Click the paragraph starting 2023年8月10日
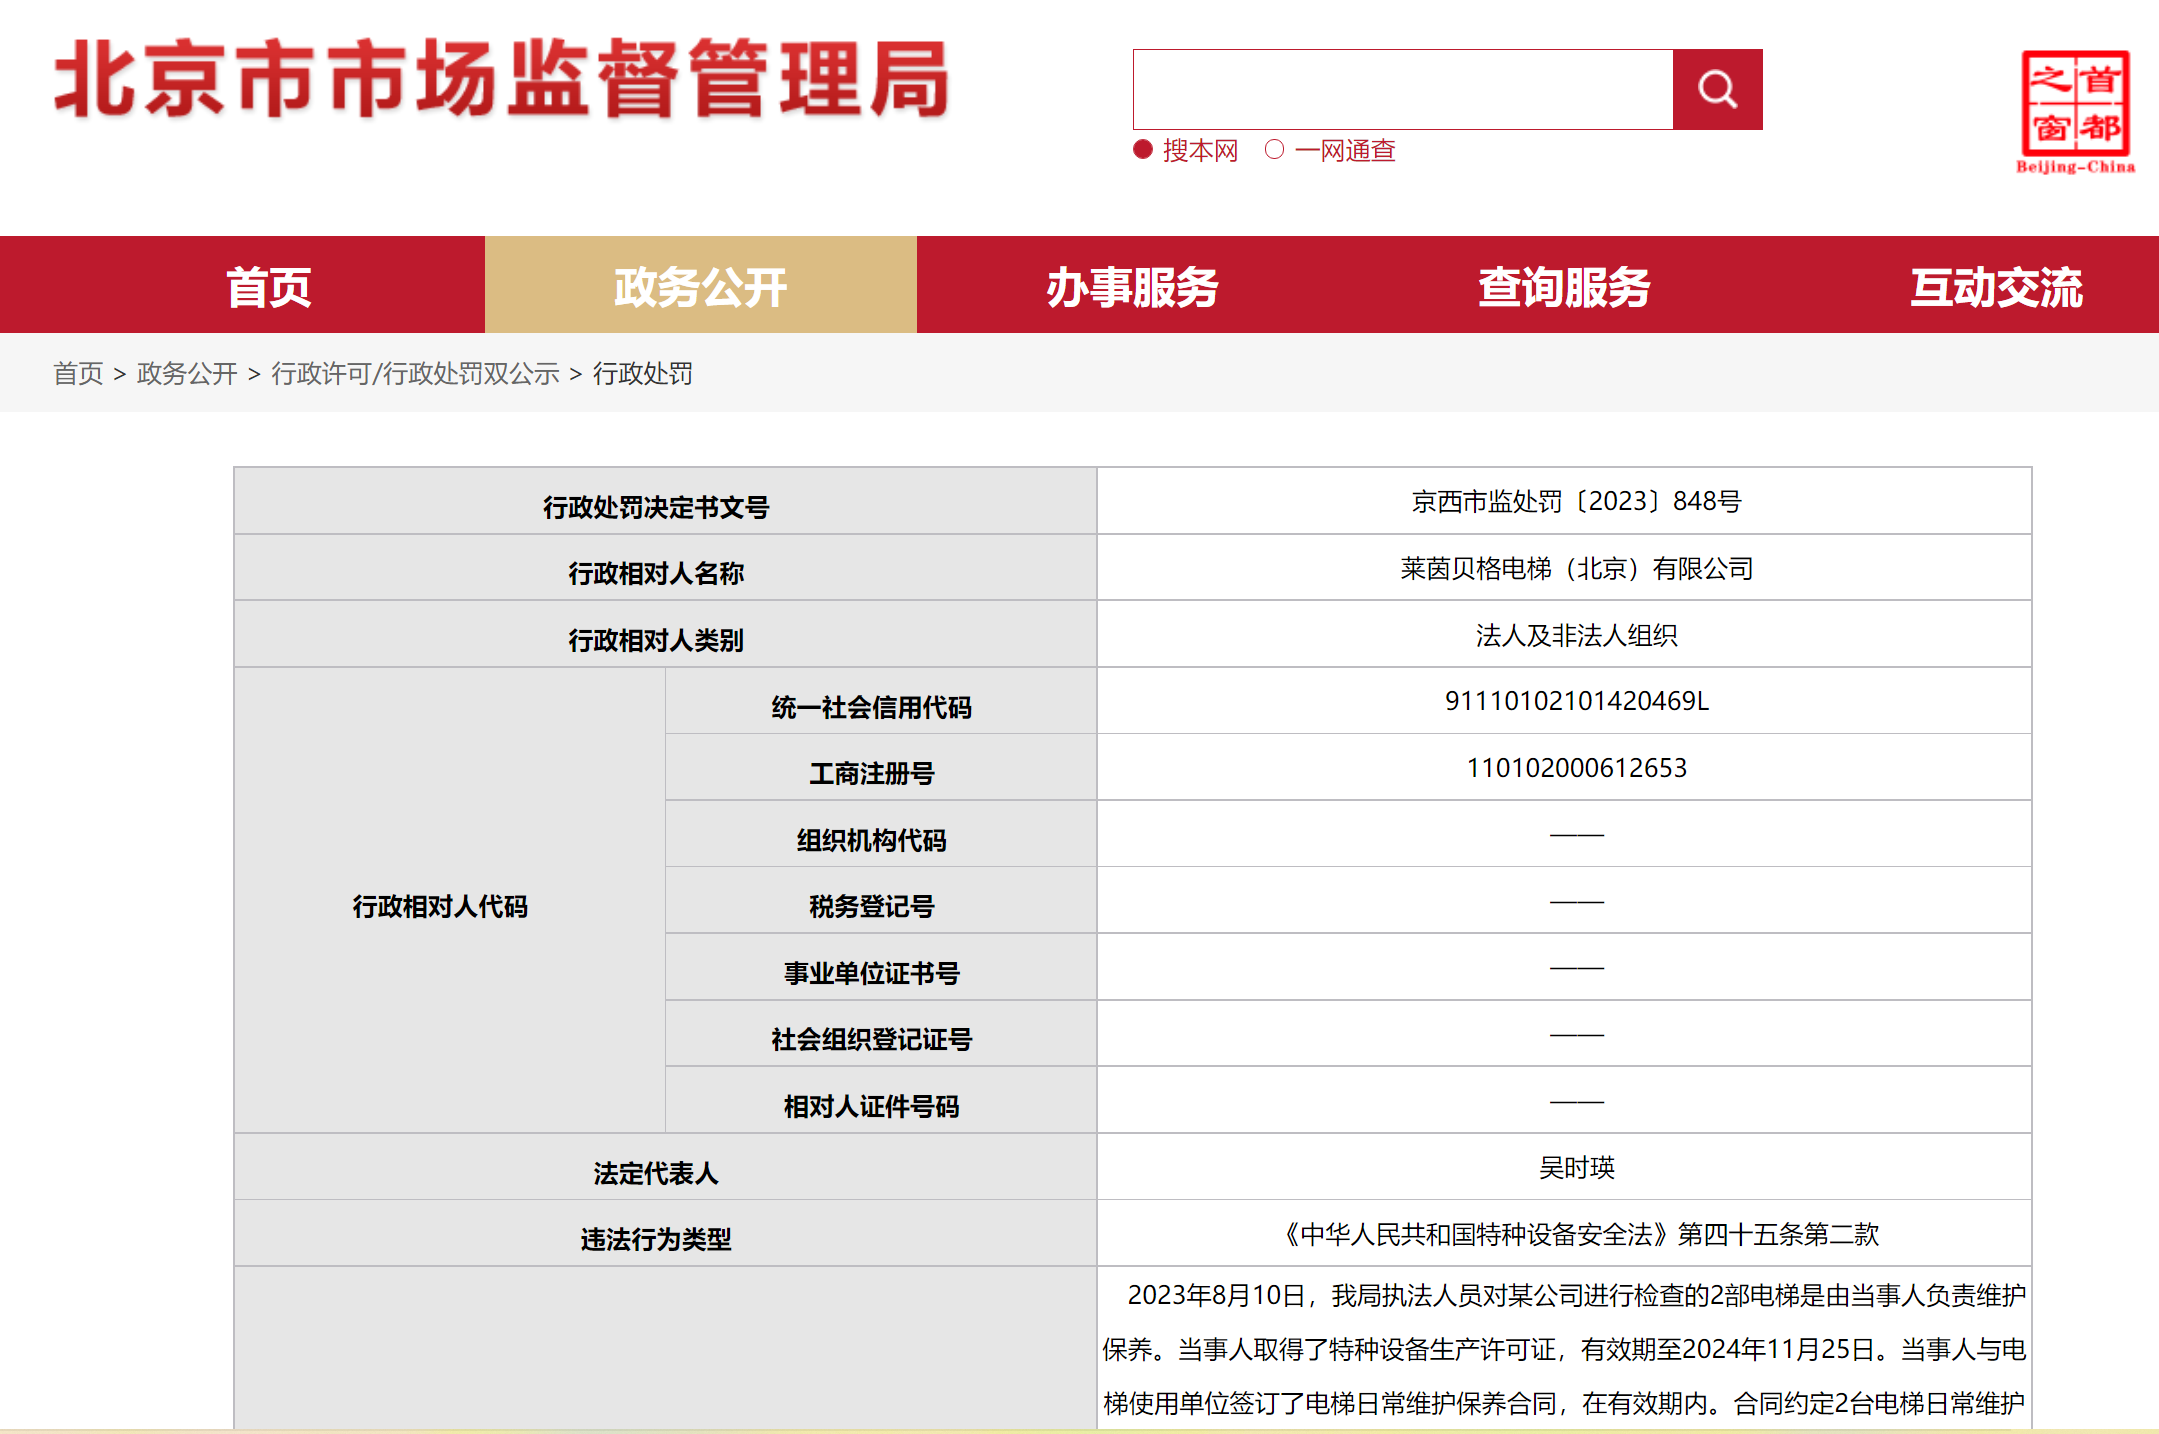Image resolution: width=2159 pixels, height=1434 pixels. point(1564,1349)
